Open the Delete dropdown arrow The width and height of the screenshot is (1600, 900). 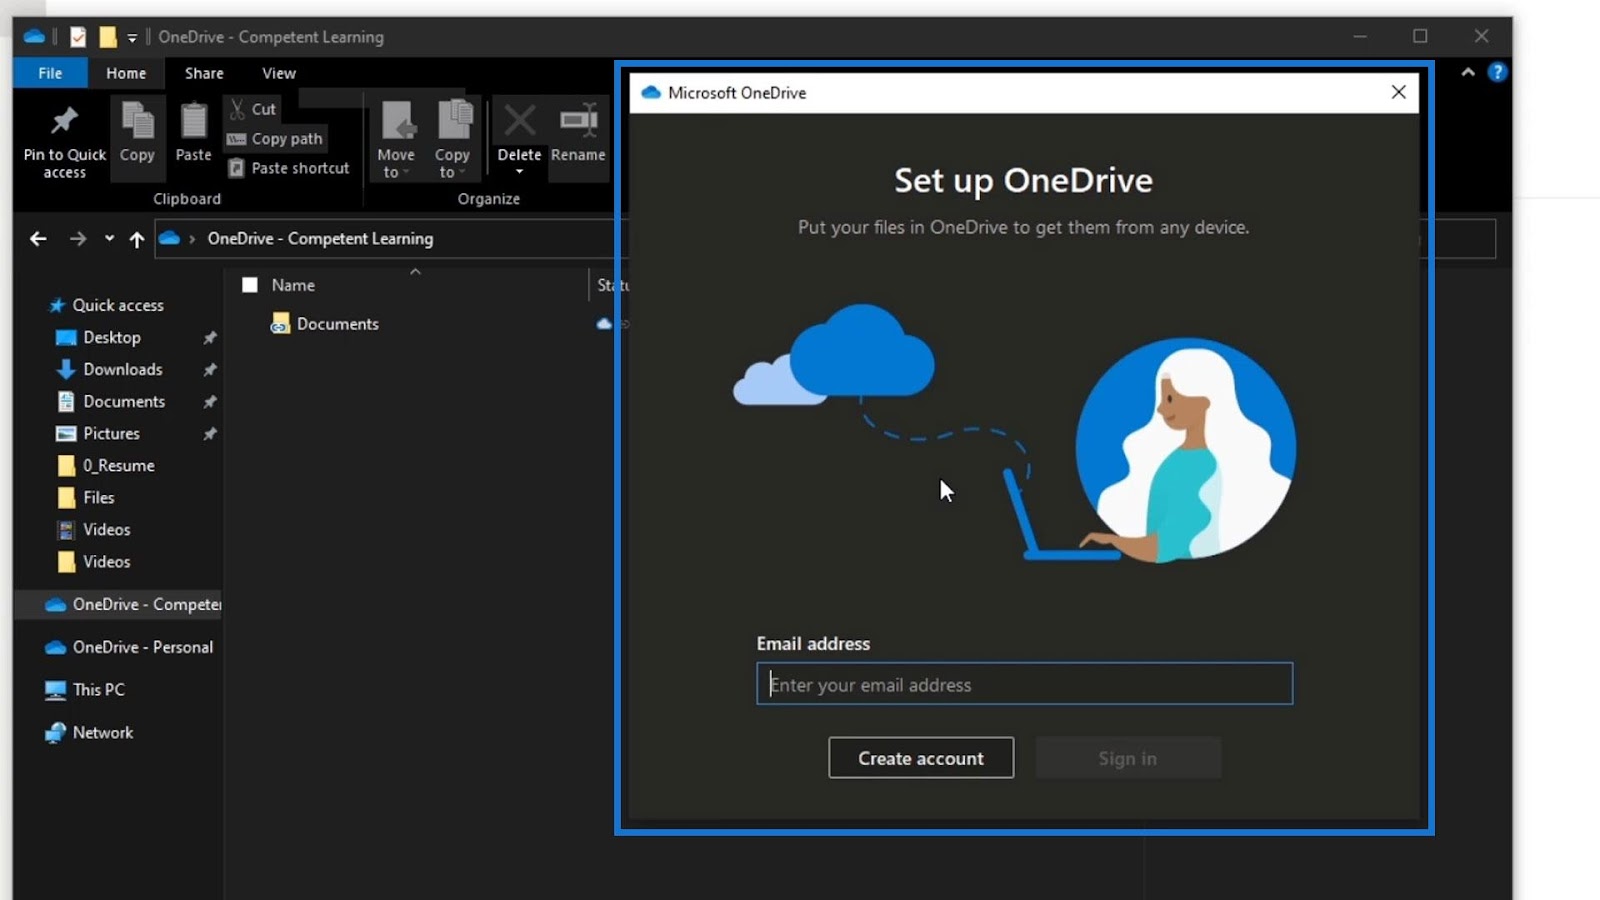click(x=519, y=172)
